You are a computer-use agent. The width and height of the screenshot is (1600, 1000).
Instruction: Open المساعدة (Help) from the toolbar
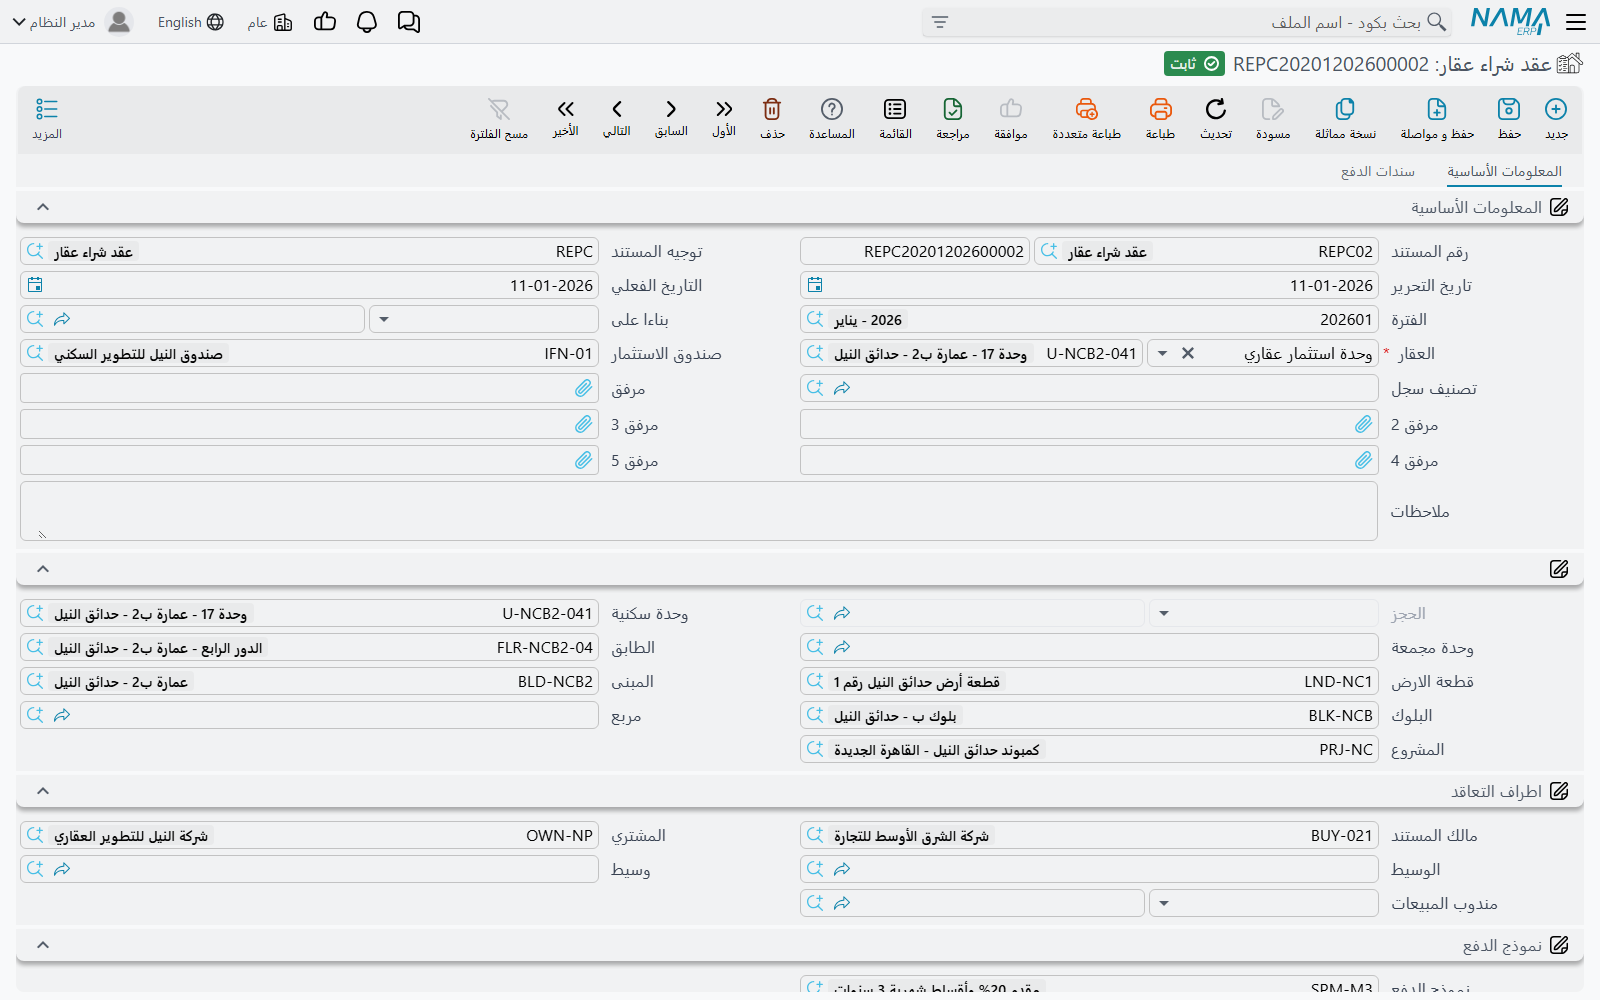832,109
